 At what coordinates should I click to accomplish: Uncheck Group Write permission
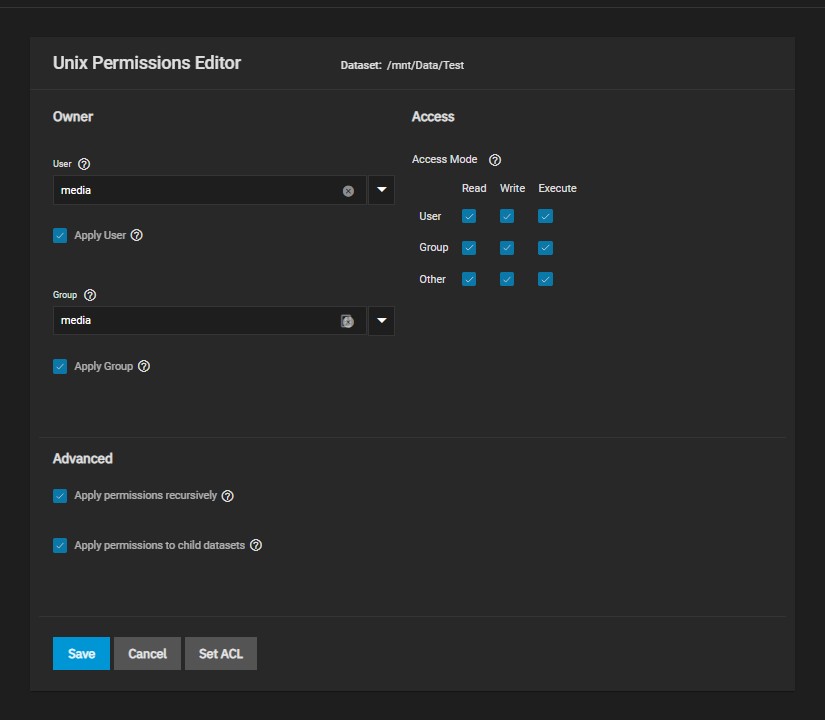(x=507, y=248)
